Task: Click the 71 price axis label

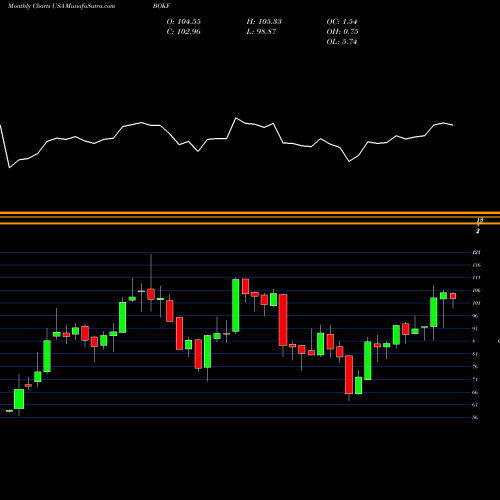Action: click(476, 379)
